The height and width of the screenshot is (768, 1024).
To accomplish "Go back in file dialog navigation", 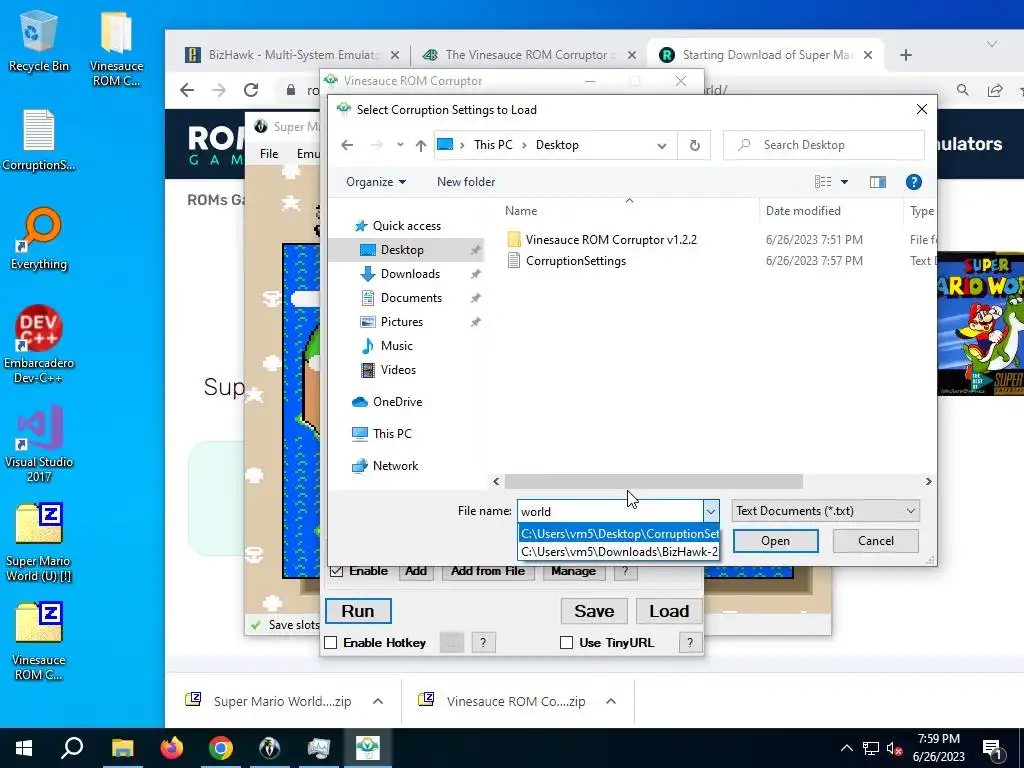I will pos(347,145).
